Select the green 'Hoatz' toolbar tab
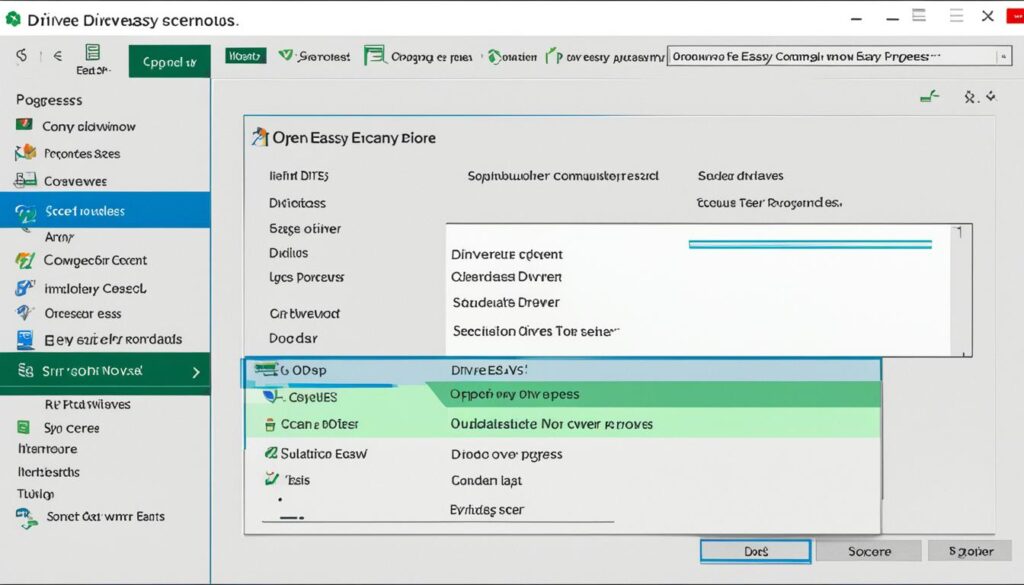This screenshot has height=585, width=1024. coord(246,56)
